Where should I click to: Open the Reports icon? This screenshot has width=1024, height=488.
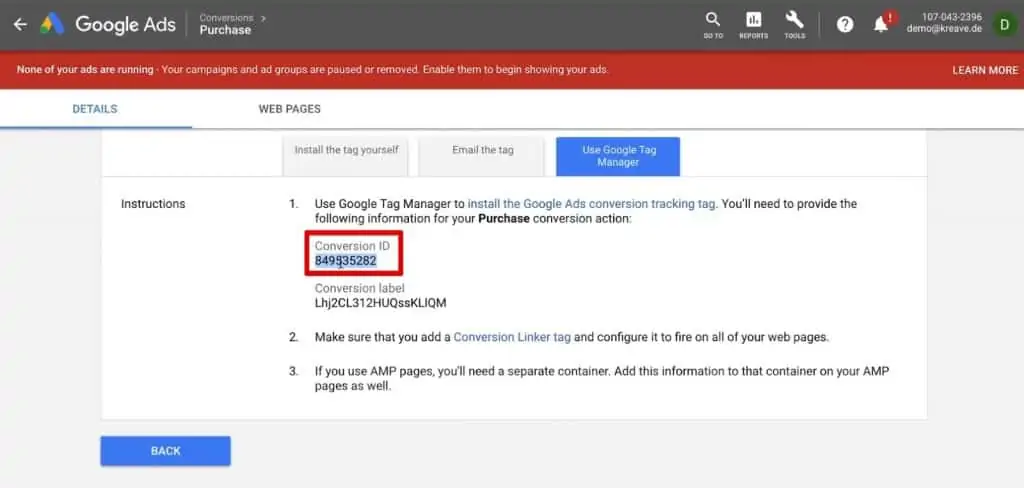tap(754, 25)
